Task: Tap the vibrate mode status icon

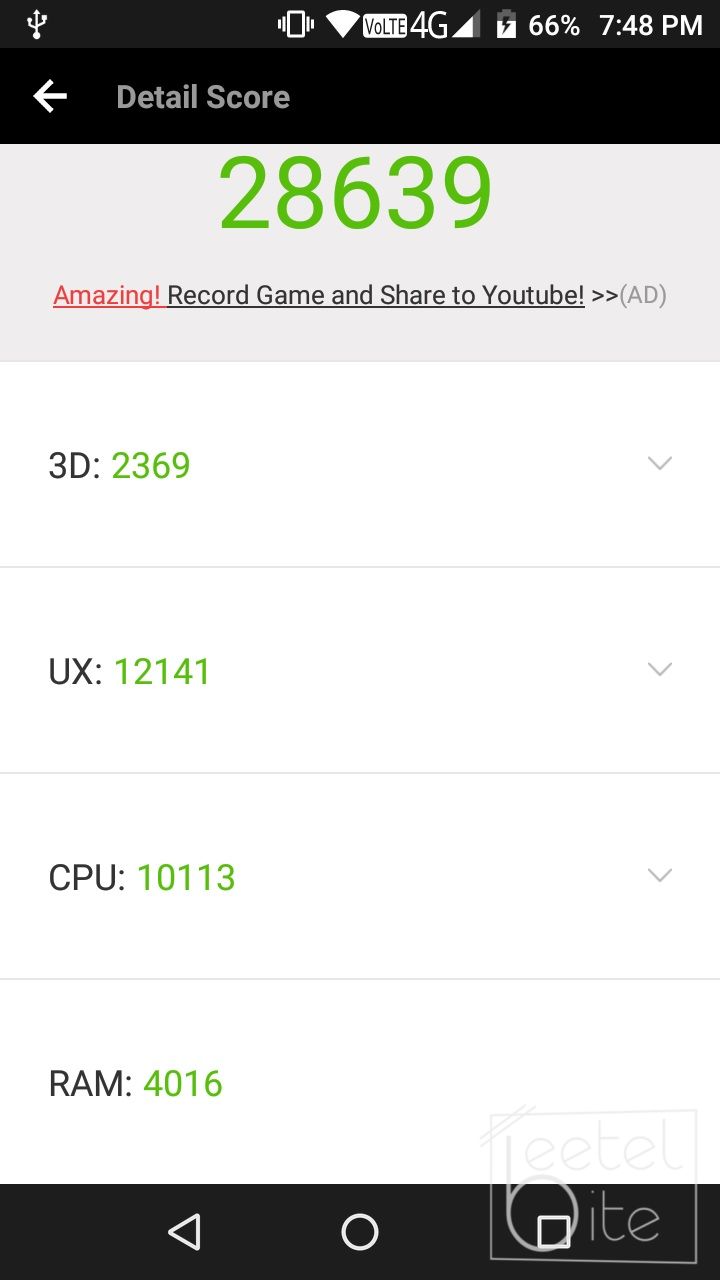Action: [x=296, y=24]
